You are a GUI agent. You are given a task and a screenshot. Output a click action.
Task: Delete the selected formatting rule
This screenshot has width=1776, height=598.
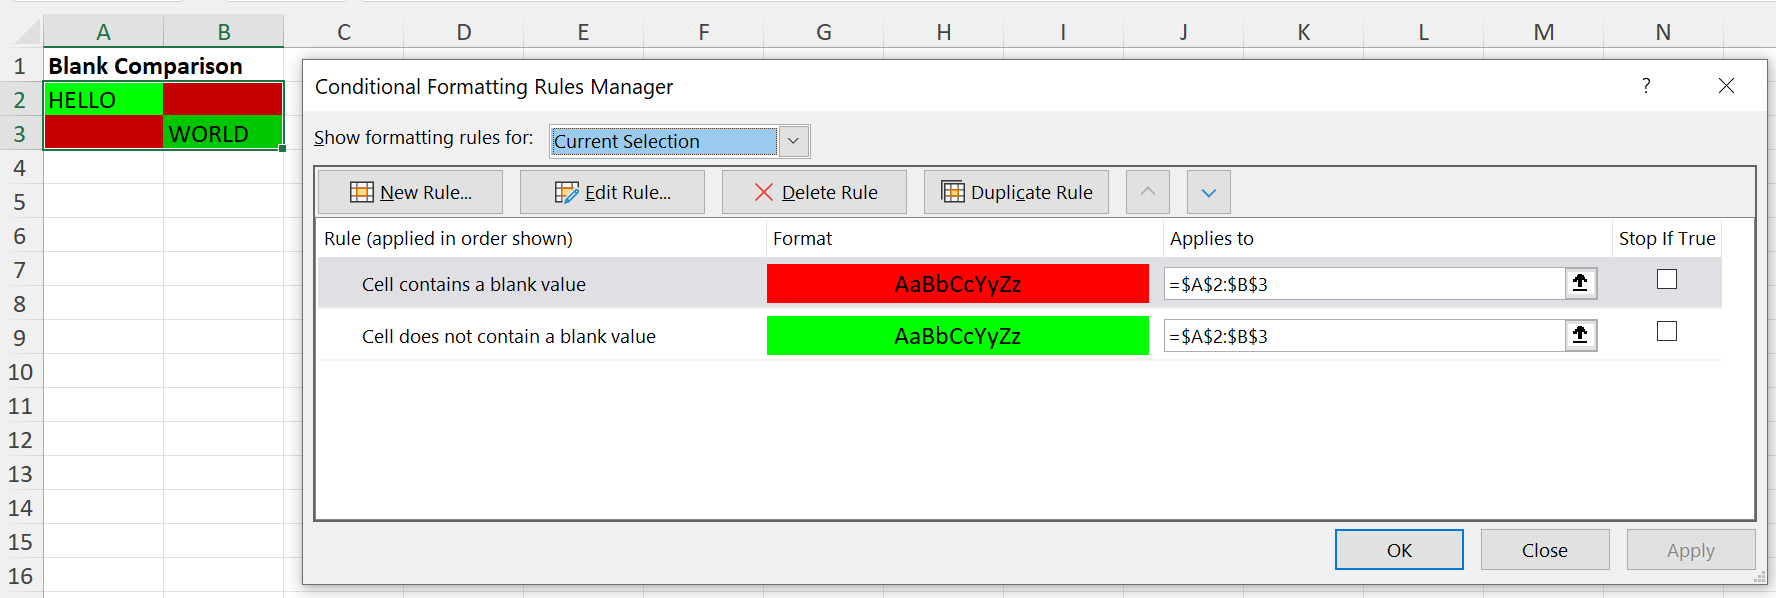[814, 192]
